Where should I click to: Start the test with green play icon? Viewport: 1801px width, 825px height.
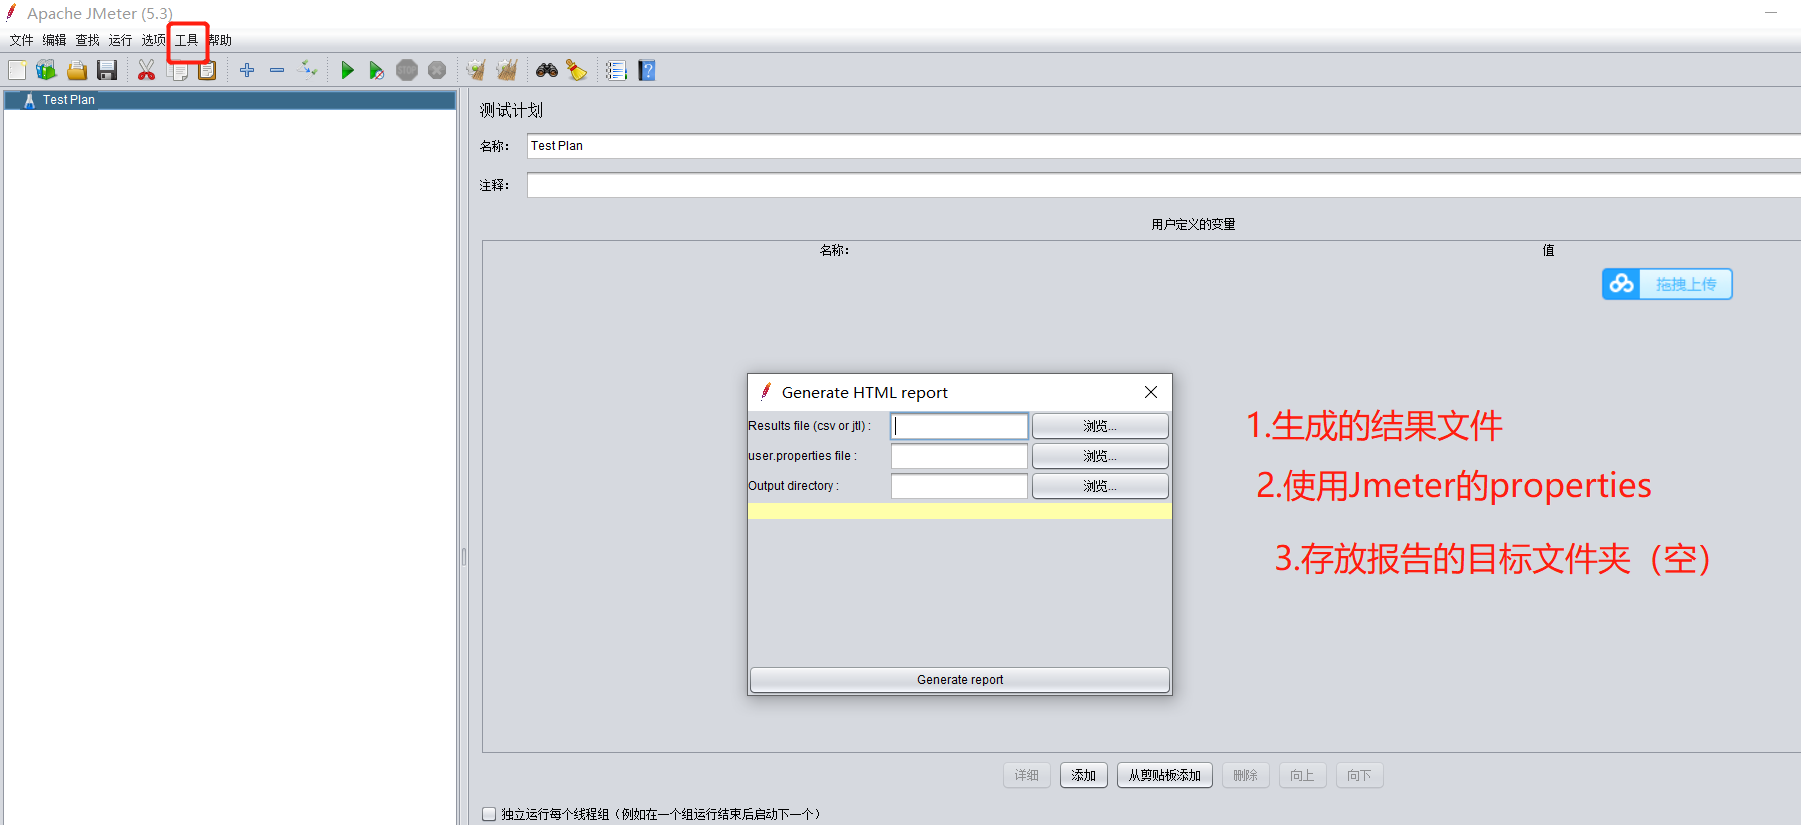[347, 70]
